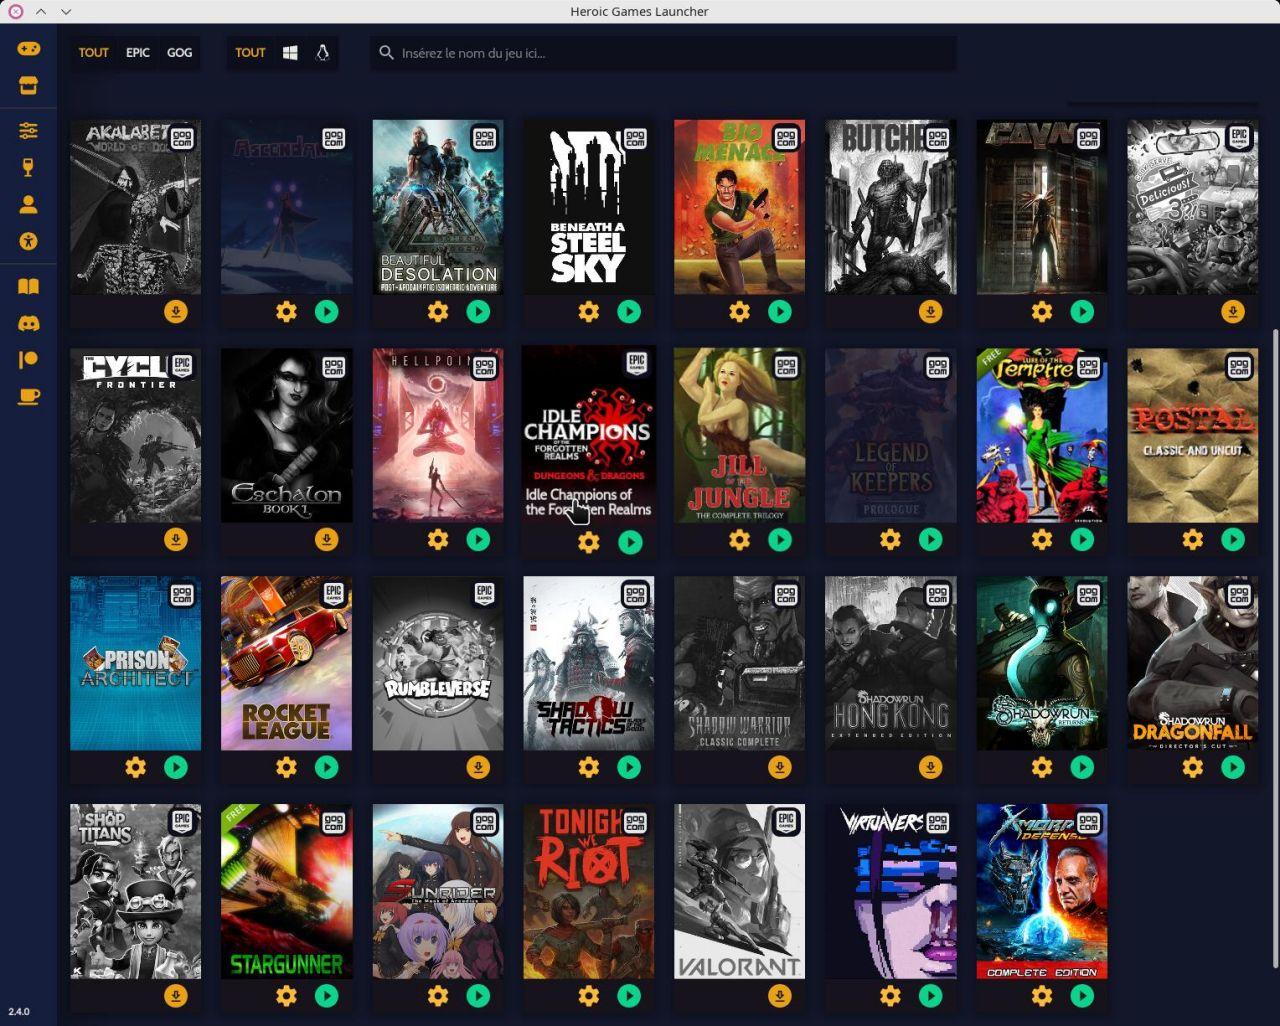Play Postal Classic and Uncut
Viewport: 1280px width, 1026px height.
(x=1233, y=540)
